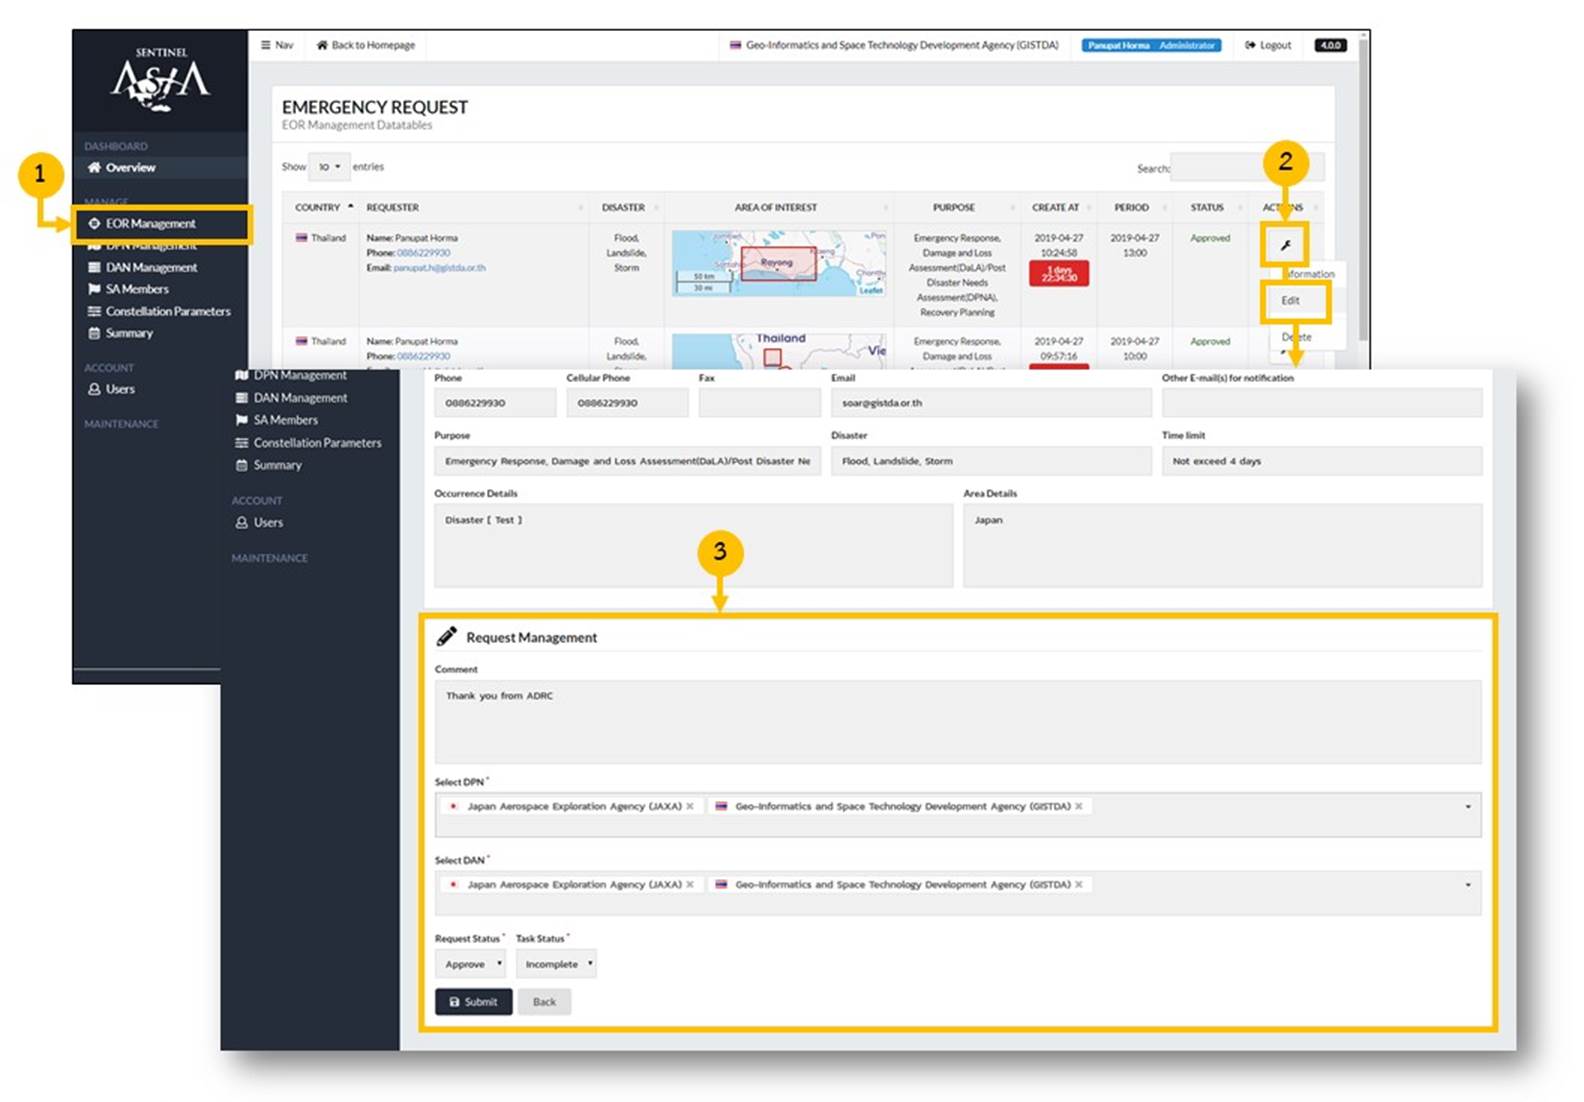
Task: Click the wrench actions icon in first row
Action: 1285,245
